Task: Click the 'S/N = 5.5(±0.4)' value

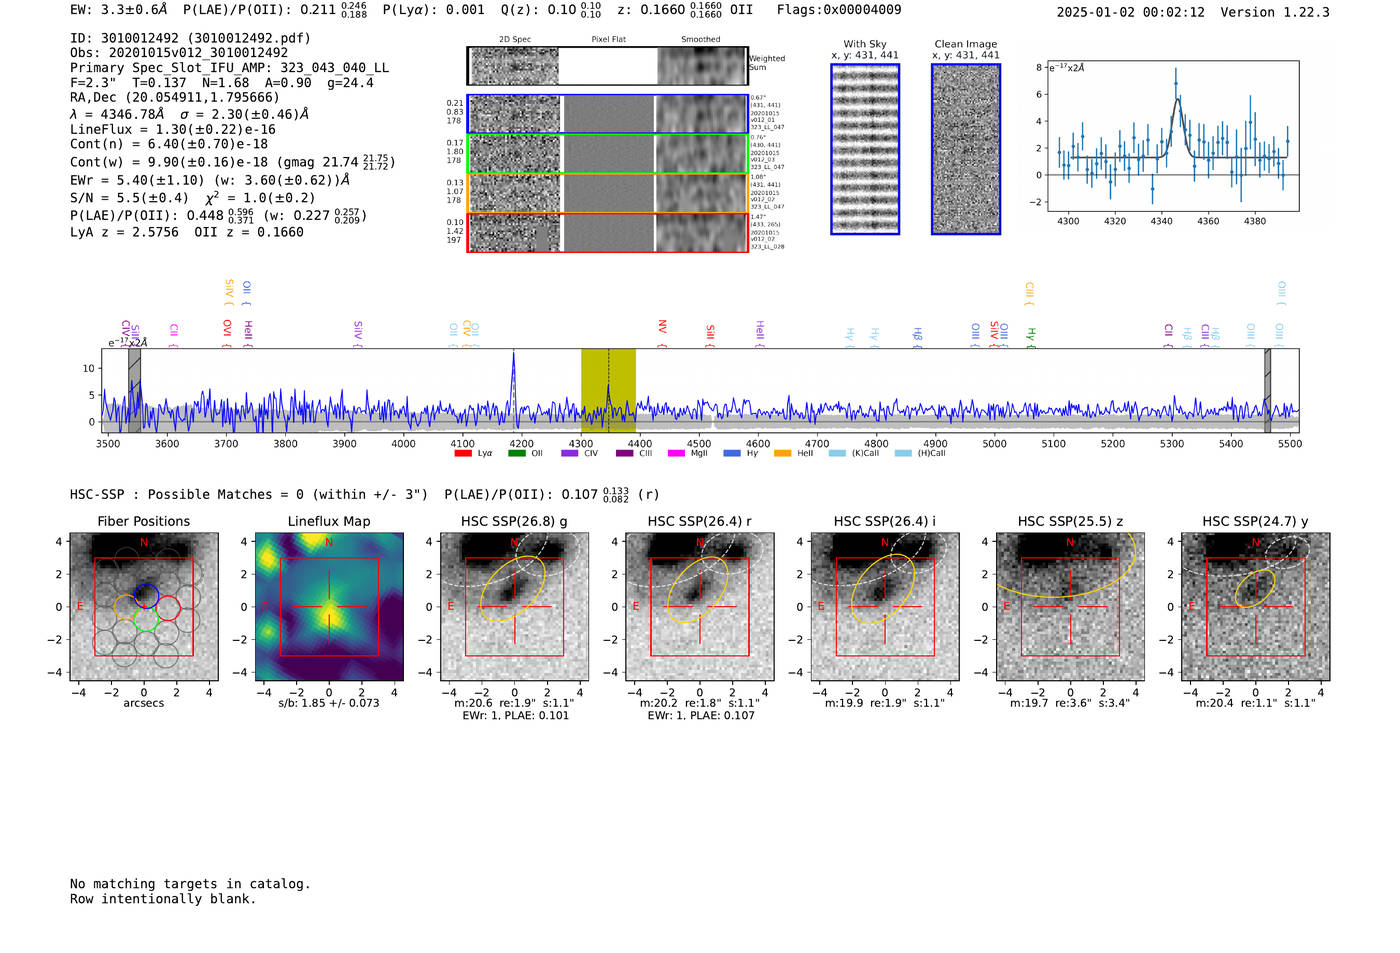Action: (130, 198)
